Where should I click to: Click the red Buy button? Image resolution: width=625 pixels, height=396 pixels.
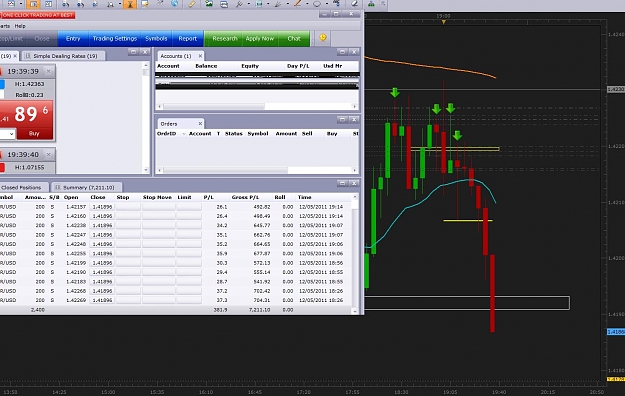34,134
